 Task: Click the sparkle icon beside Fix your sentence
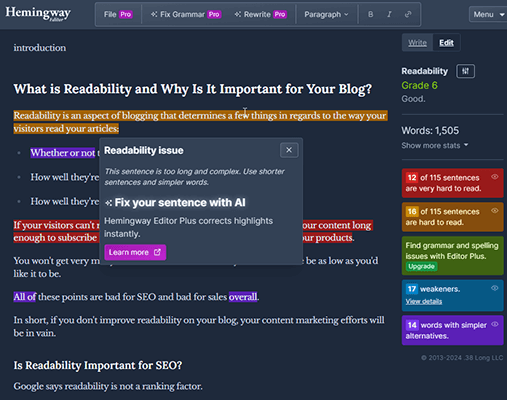[109, 203]
